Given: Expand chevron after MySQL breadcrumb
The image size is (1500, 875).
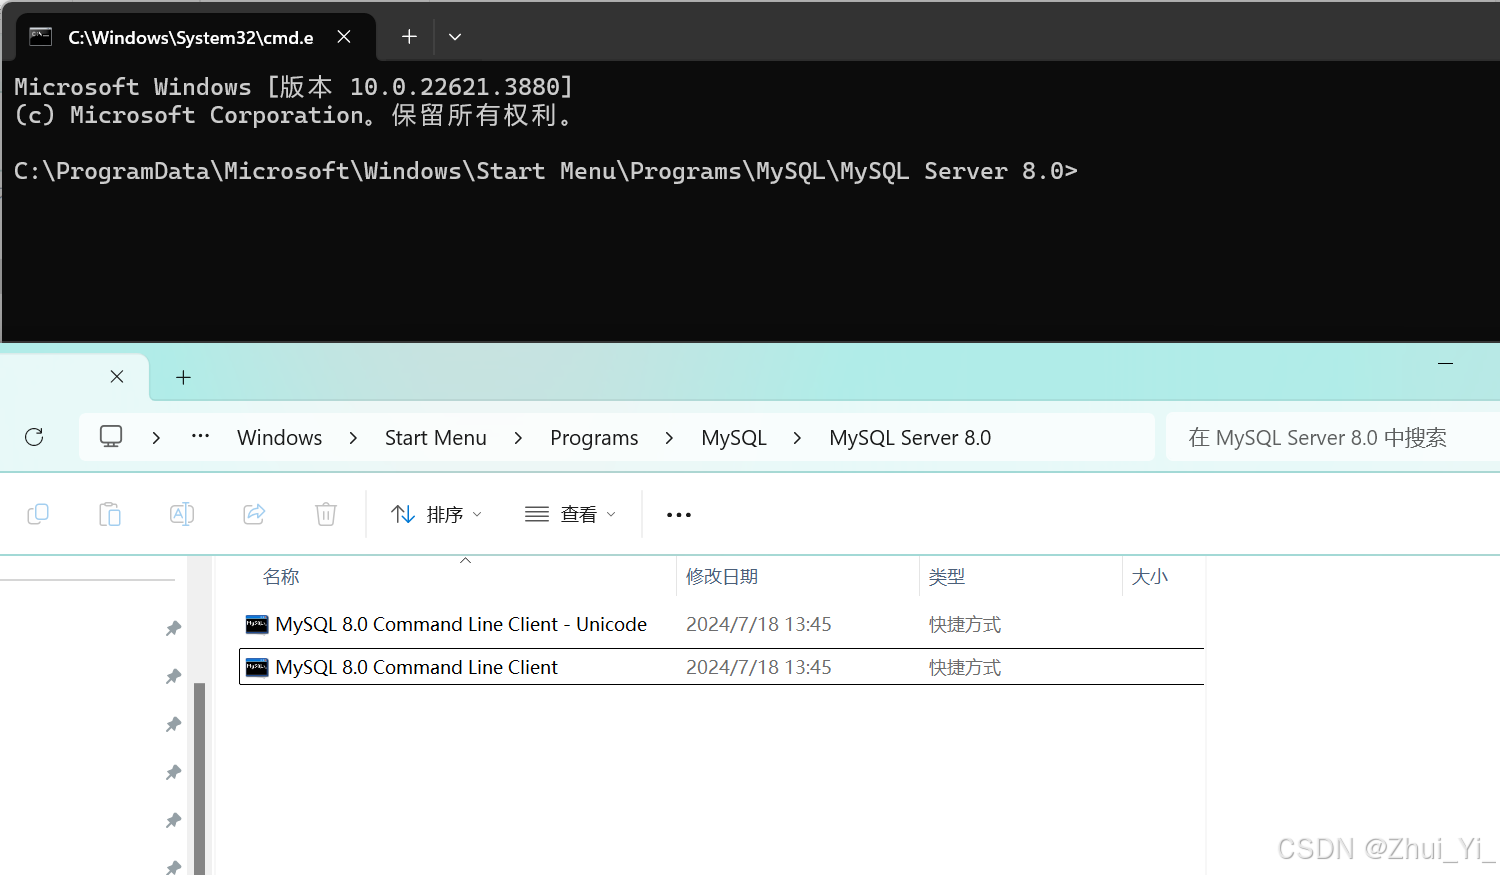Looking at the screenshot, I should pyautogui.click(x=797, y=438).
